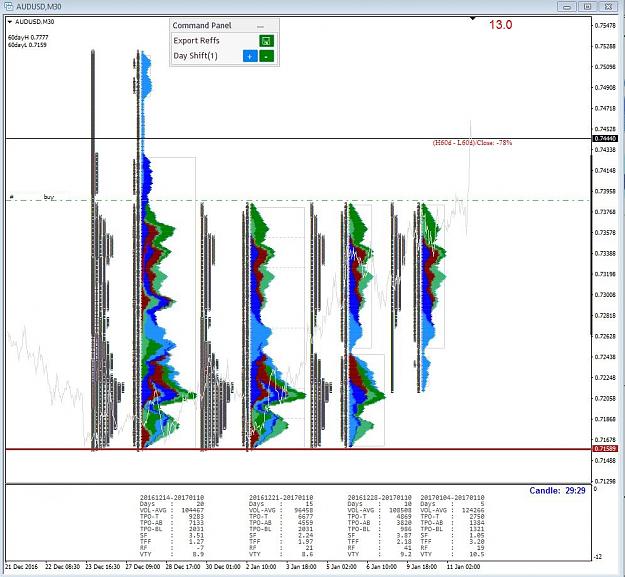Click the 0.75478 price axis label
Viewport: 625px width, 577px height.
pyautogui.click(x=605, y=26)
